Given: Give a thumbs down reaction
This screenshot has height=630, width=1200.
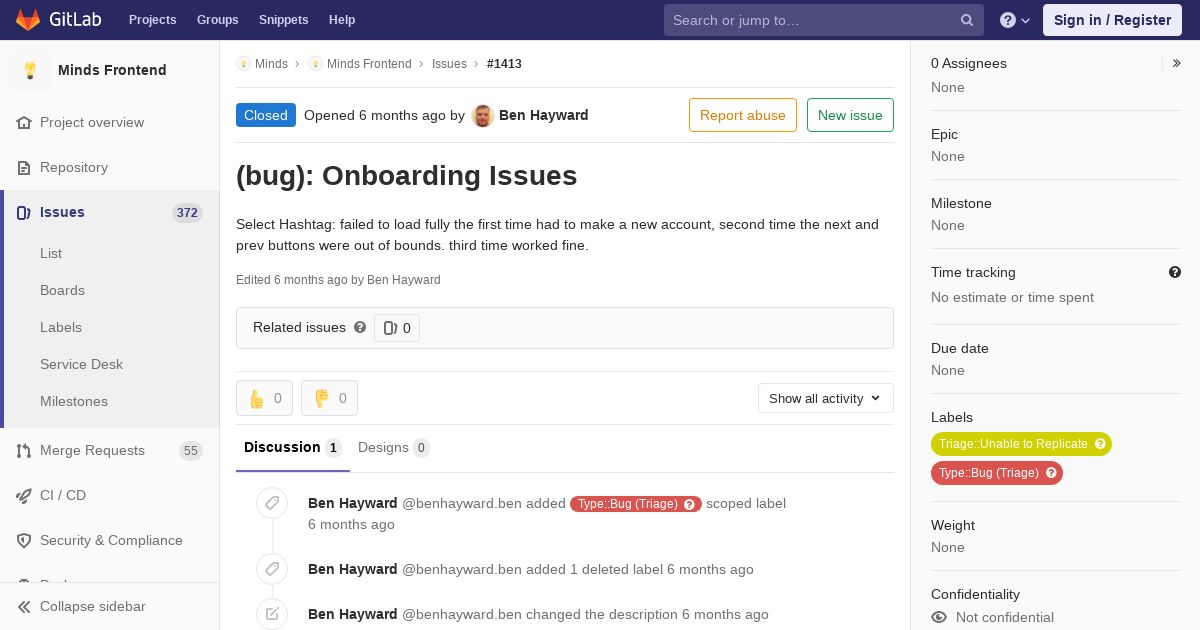Looking at the screenshot, I should click(x=329, y=398).
